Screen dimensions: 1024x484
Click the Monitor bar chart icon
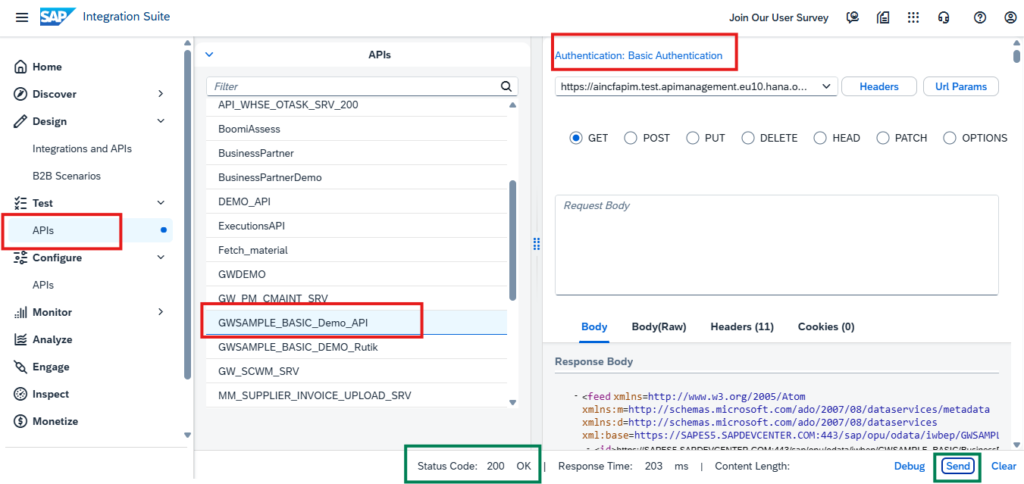coord(20,312)
